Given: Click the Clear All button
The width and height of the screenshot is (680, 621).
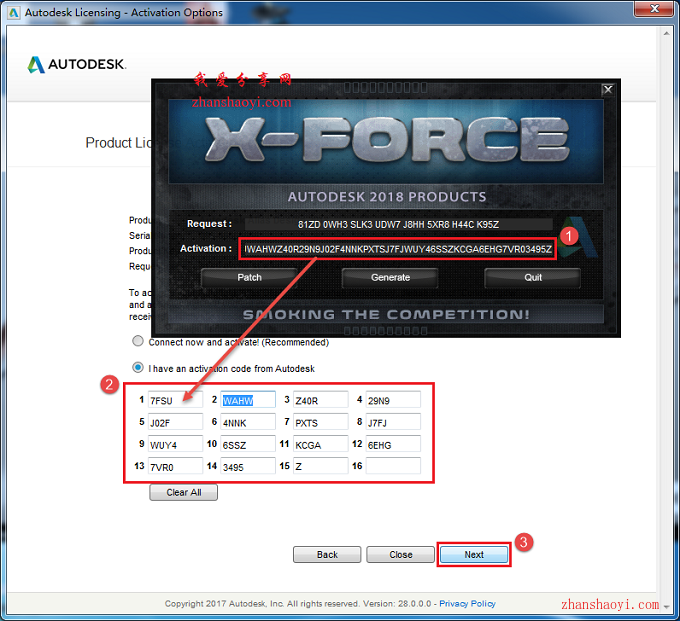Looking at the screenshot, I should click(x=183, y=493).
